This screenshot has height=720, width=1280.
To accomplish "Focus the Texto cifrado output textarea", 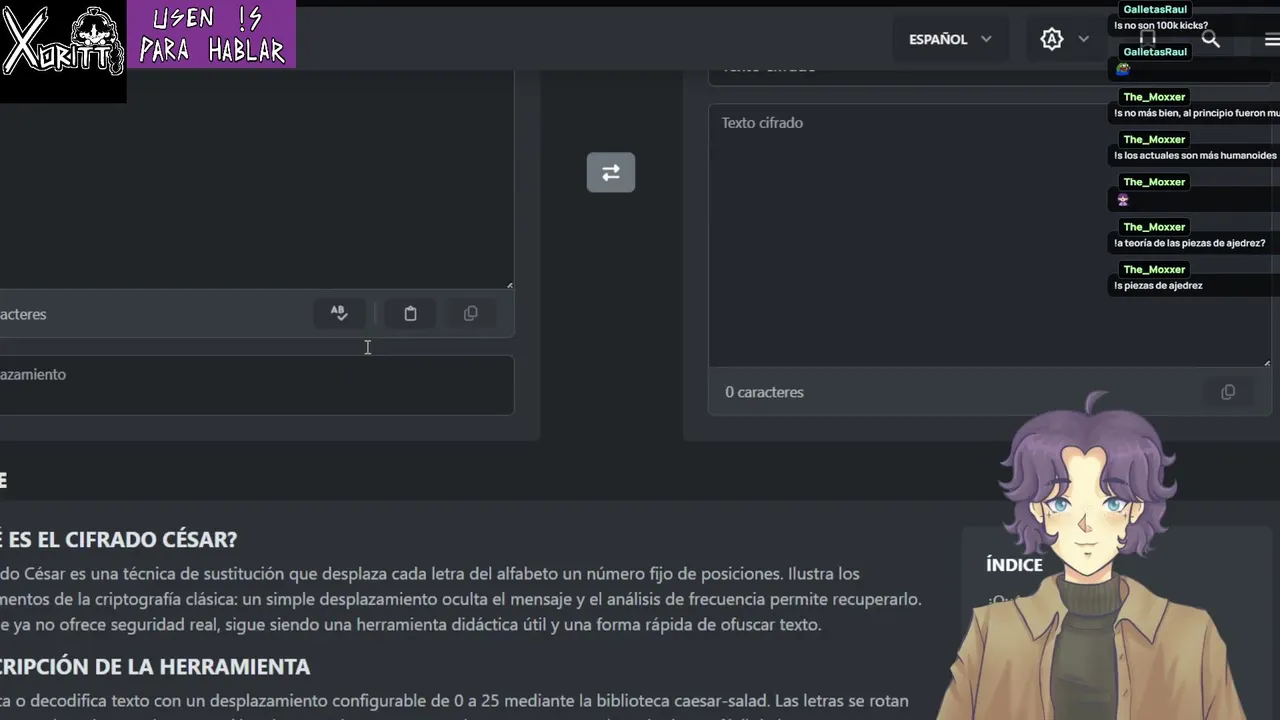I will point(990,235).
